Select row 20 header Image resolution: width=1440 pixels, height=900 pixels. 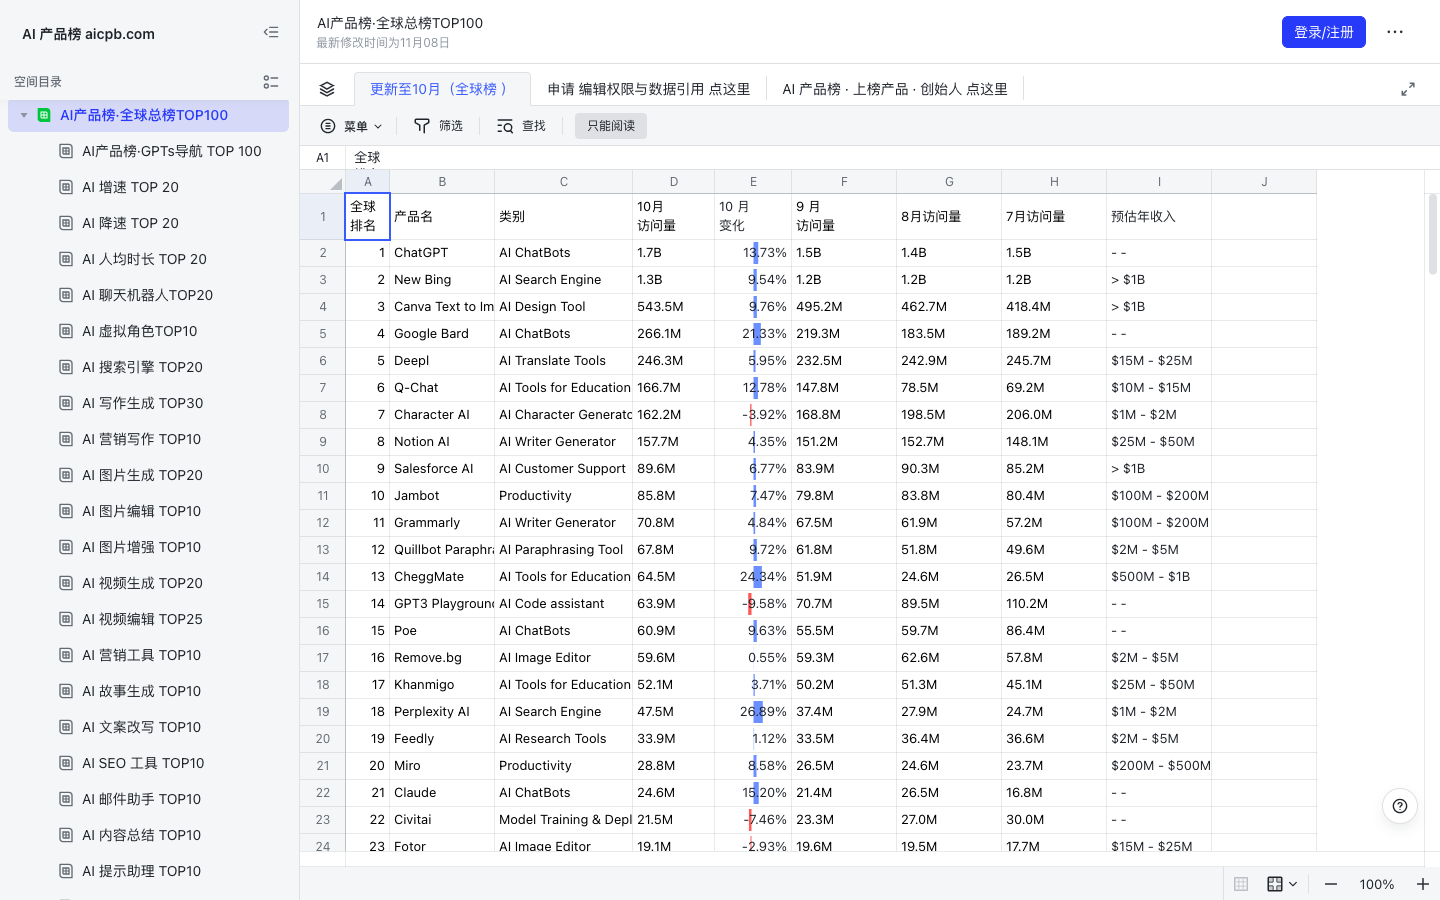(x=323, y=739)
